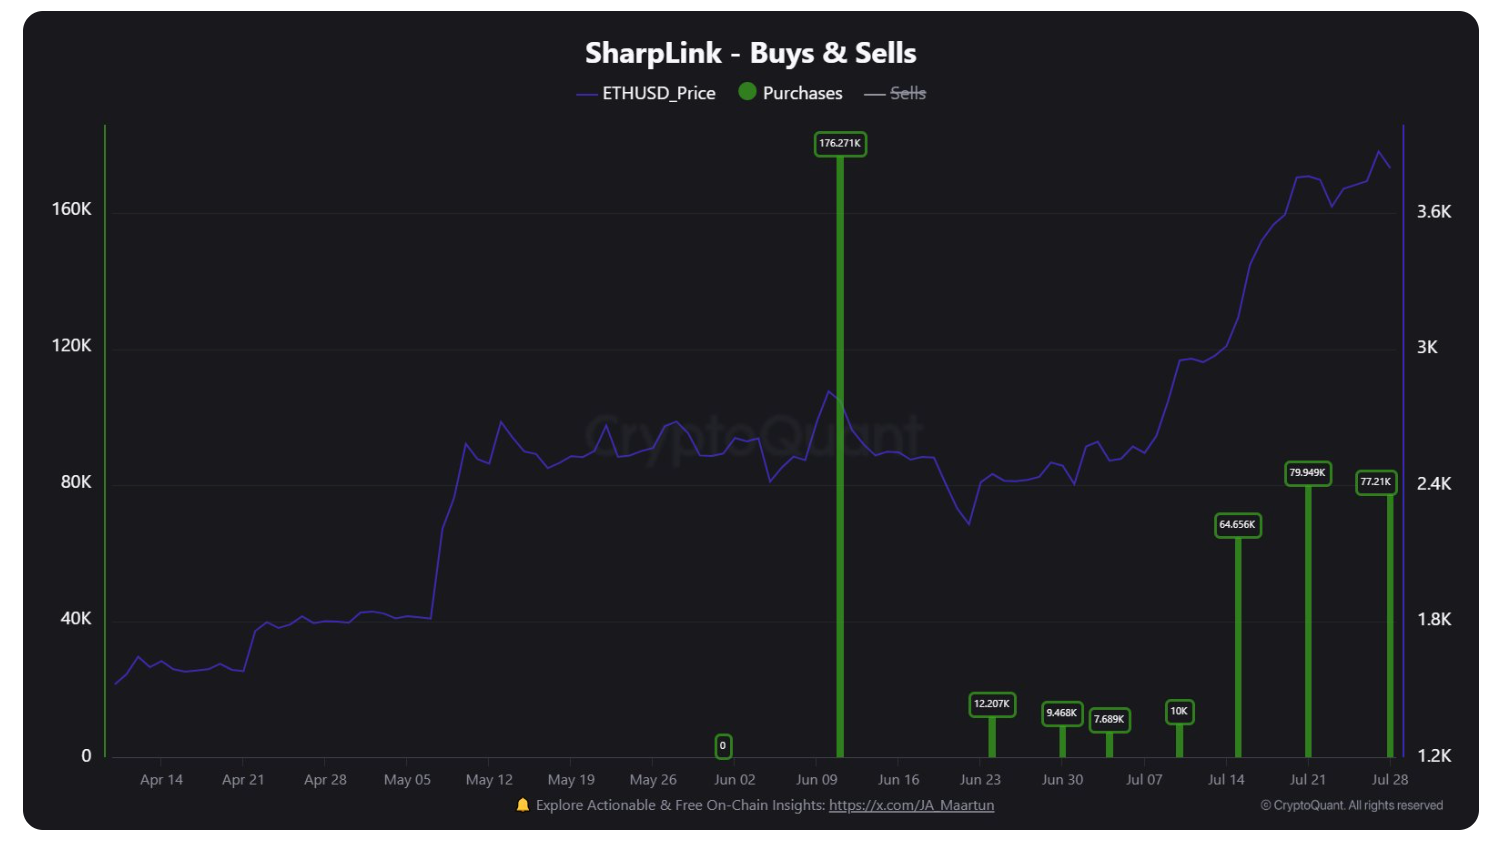Click the Jun 09 x-axis label

click(816, 780)
